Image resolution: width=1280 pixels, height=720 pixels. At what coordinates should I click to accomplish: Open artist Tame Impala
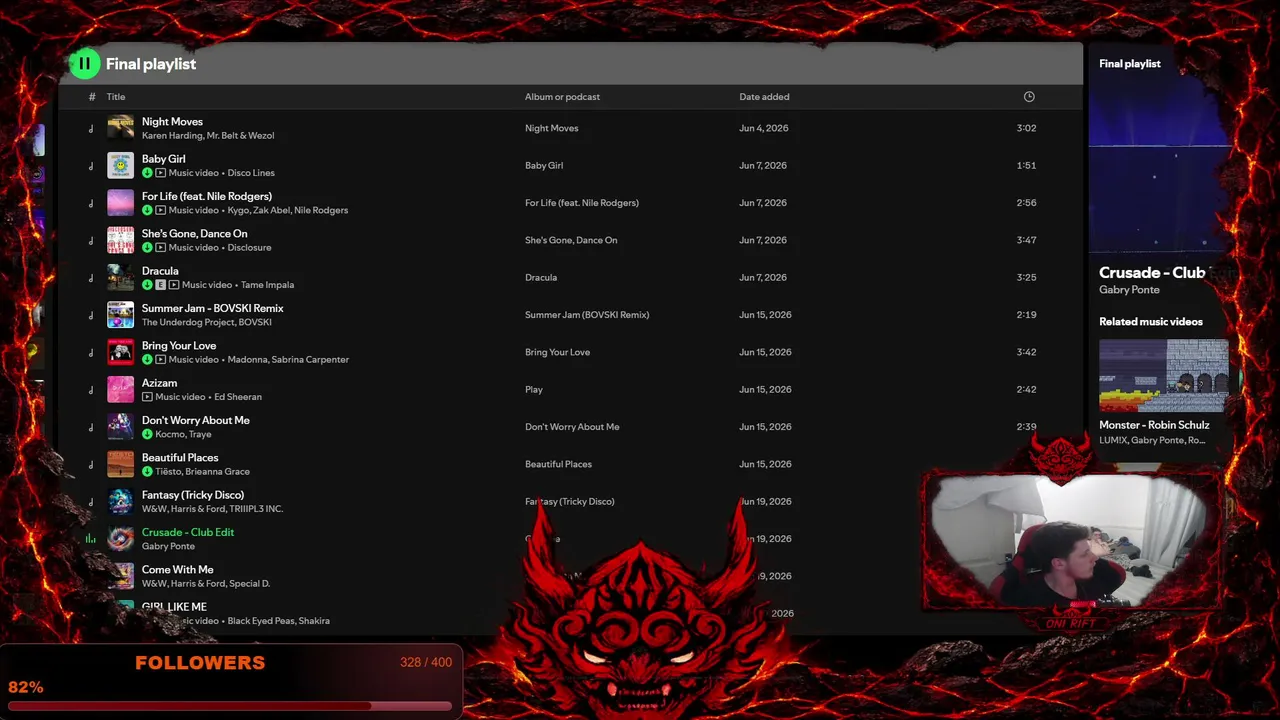pos(267,285)
